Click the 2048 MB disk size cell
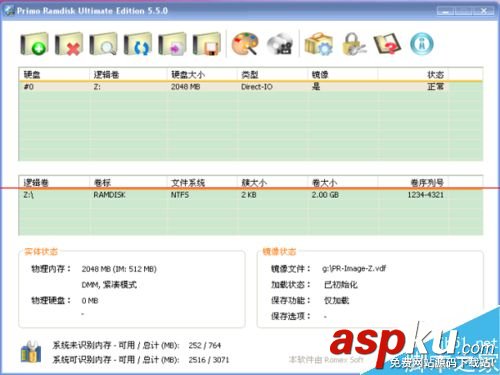The height and width of the screenshot is (375, 500). coord(185,87)
